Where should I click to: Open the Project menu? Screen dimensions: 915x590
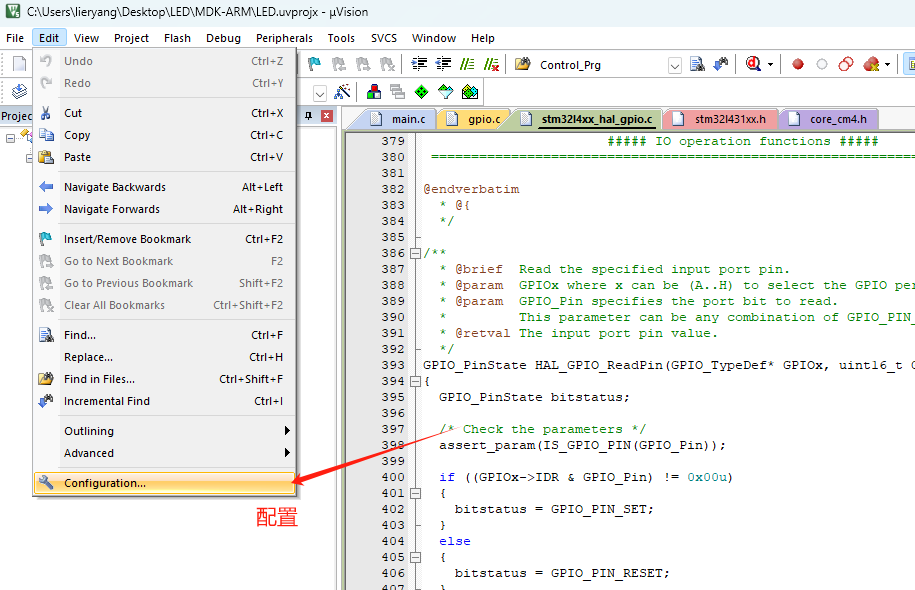131,38
